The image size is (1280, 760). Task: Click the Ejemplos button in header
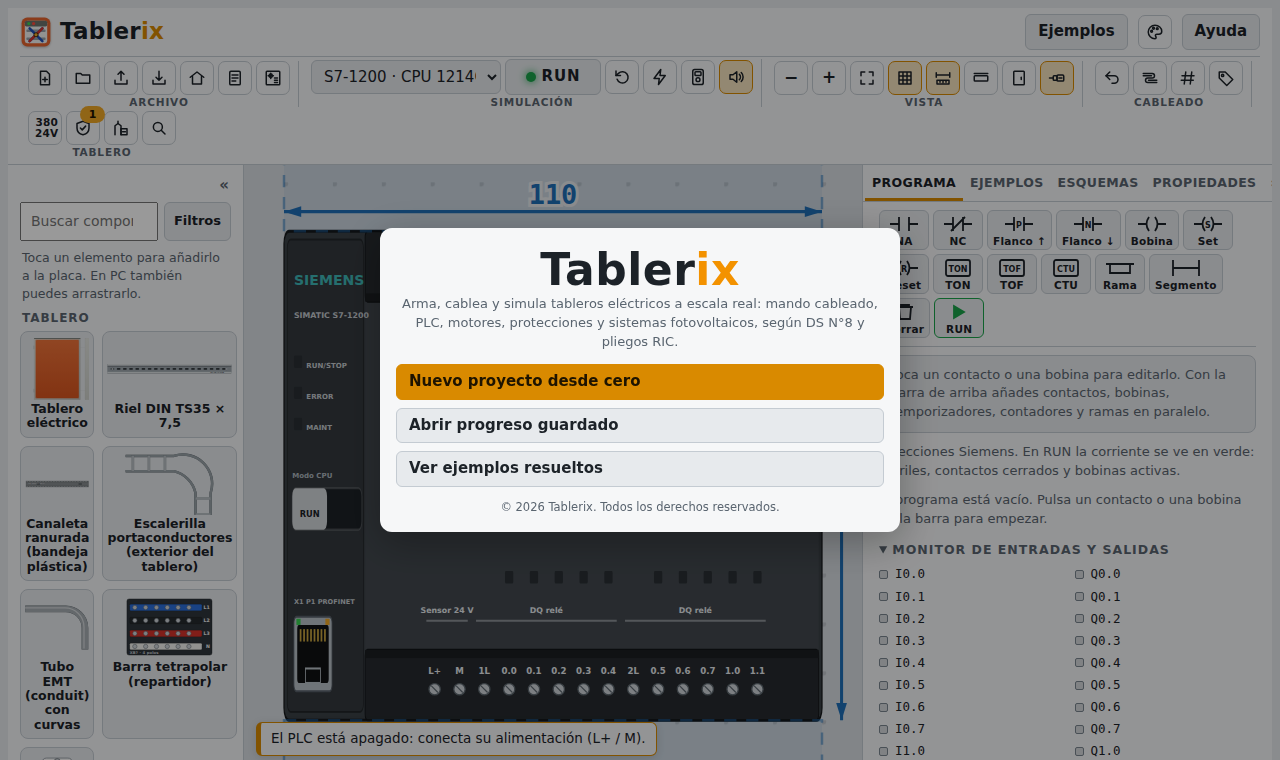coord(1076,32)
